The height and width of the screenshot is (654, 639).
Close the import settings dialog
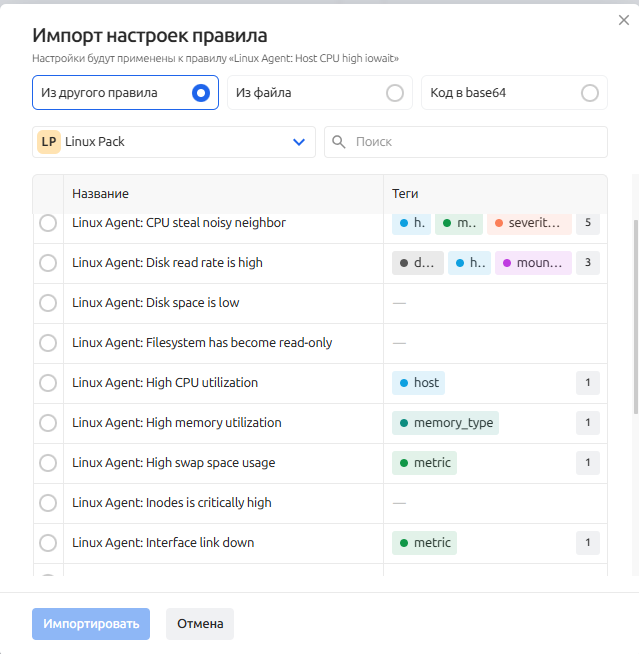click(624, 20)
